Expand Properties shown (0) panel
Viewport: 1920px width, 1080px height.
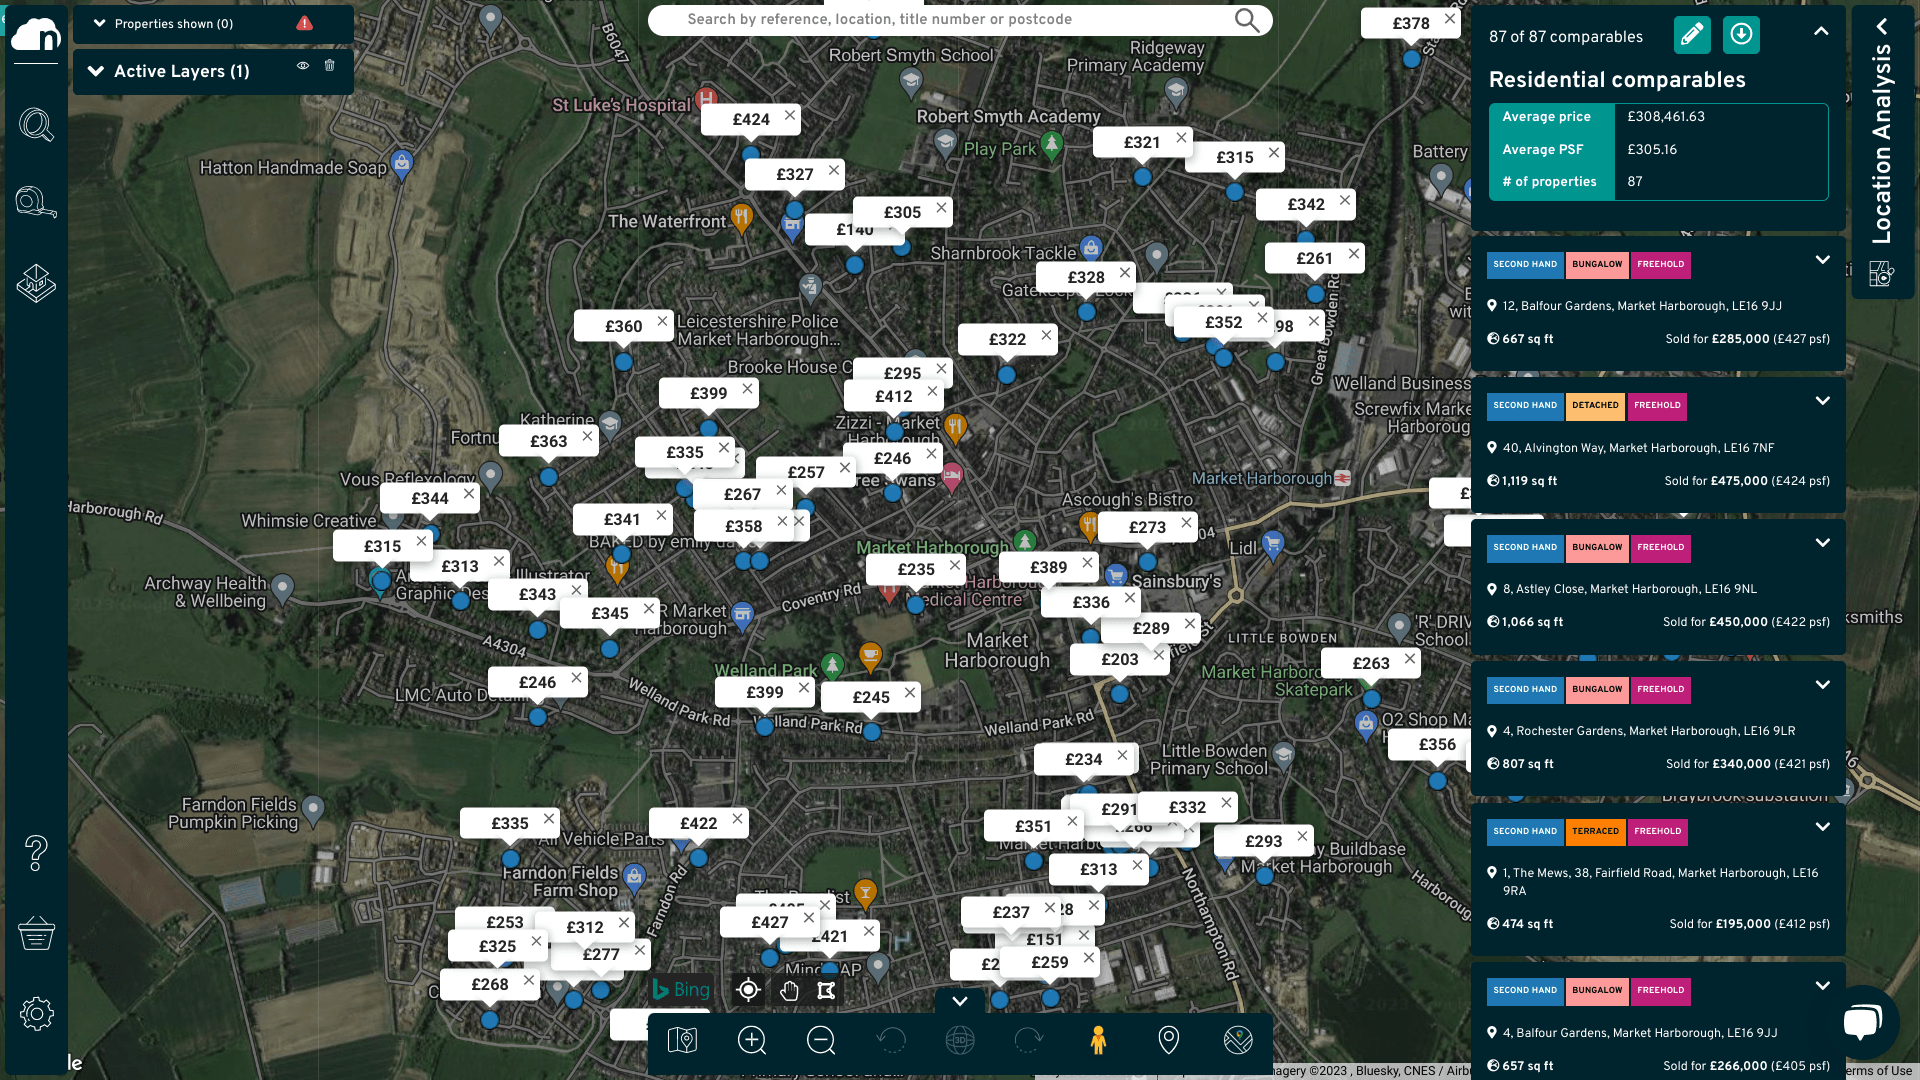(99, 23)
